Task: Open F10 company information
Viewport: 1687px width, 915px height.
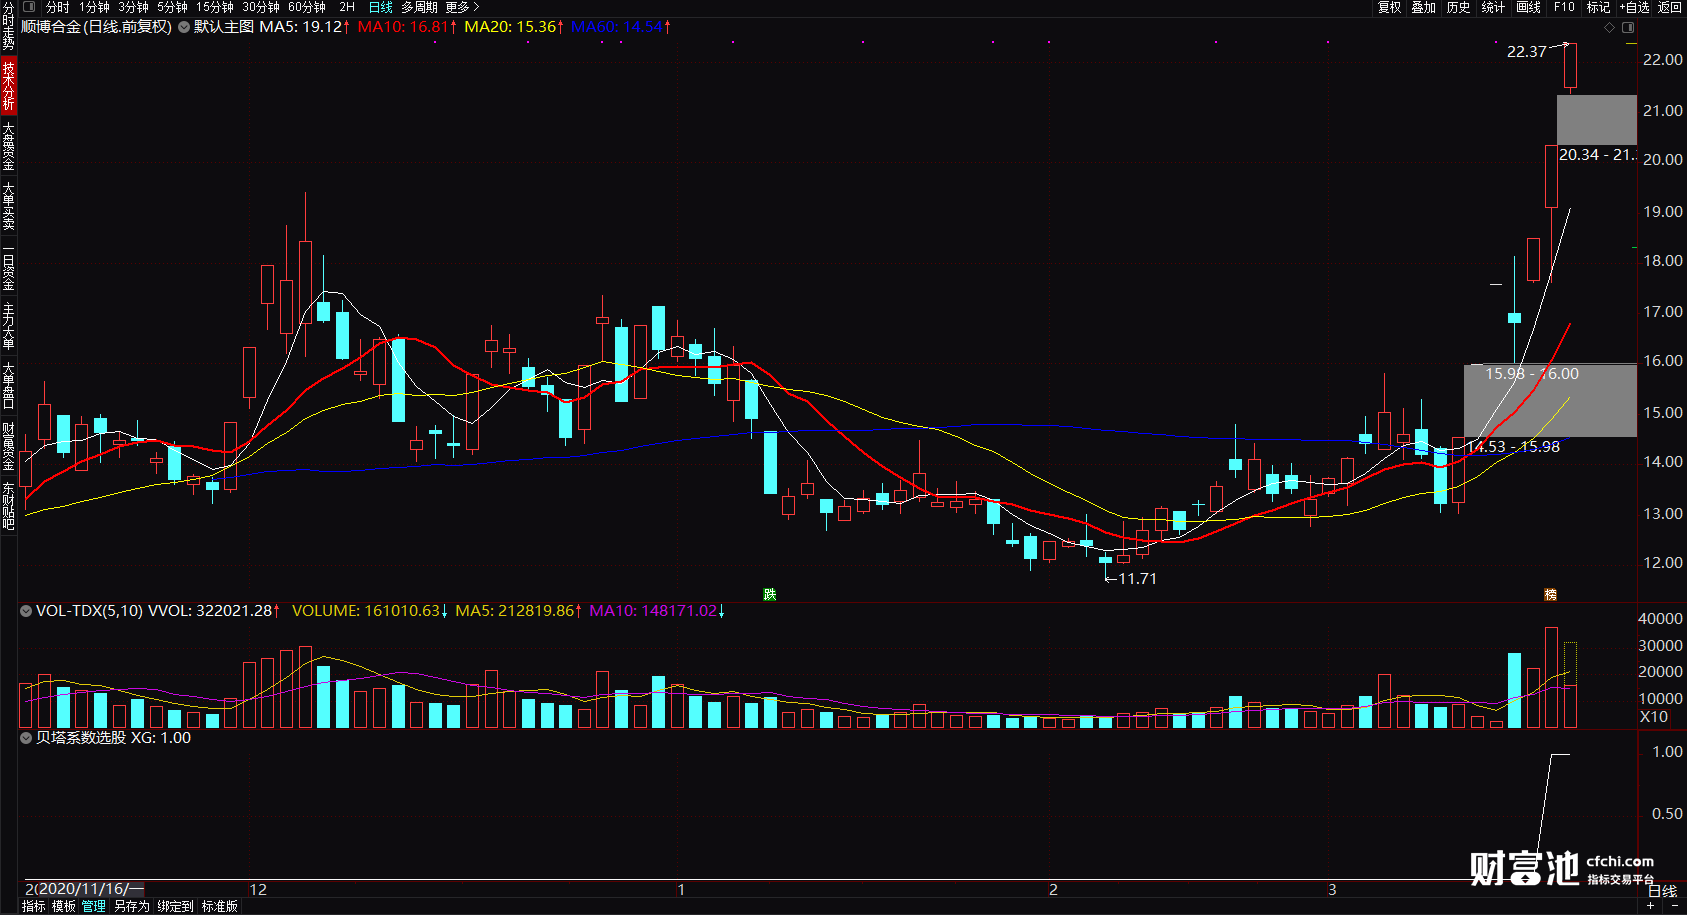Action: (x=1564, y=7)
